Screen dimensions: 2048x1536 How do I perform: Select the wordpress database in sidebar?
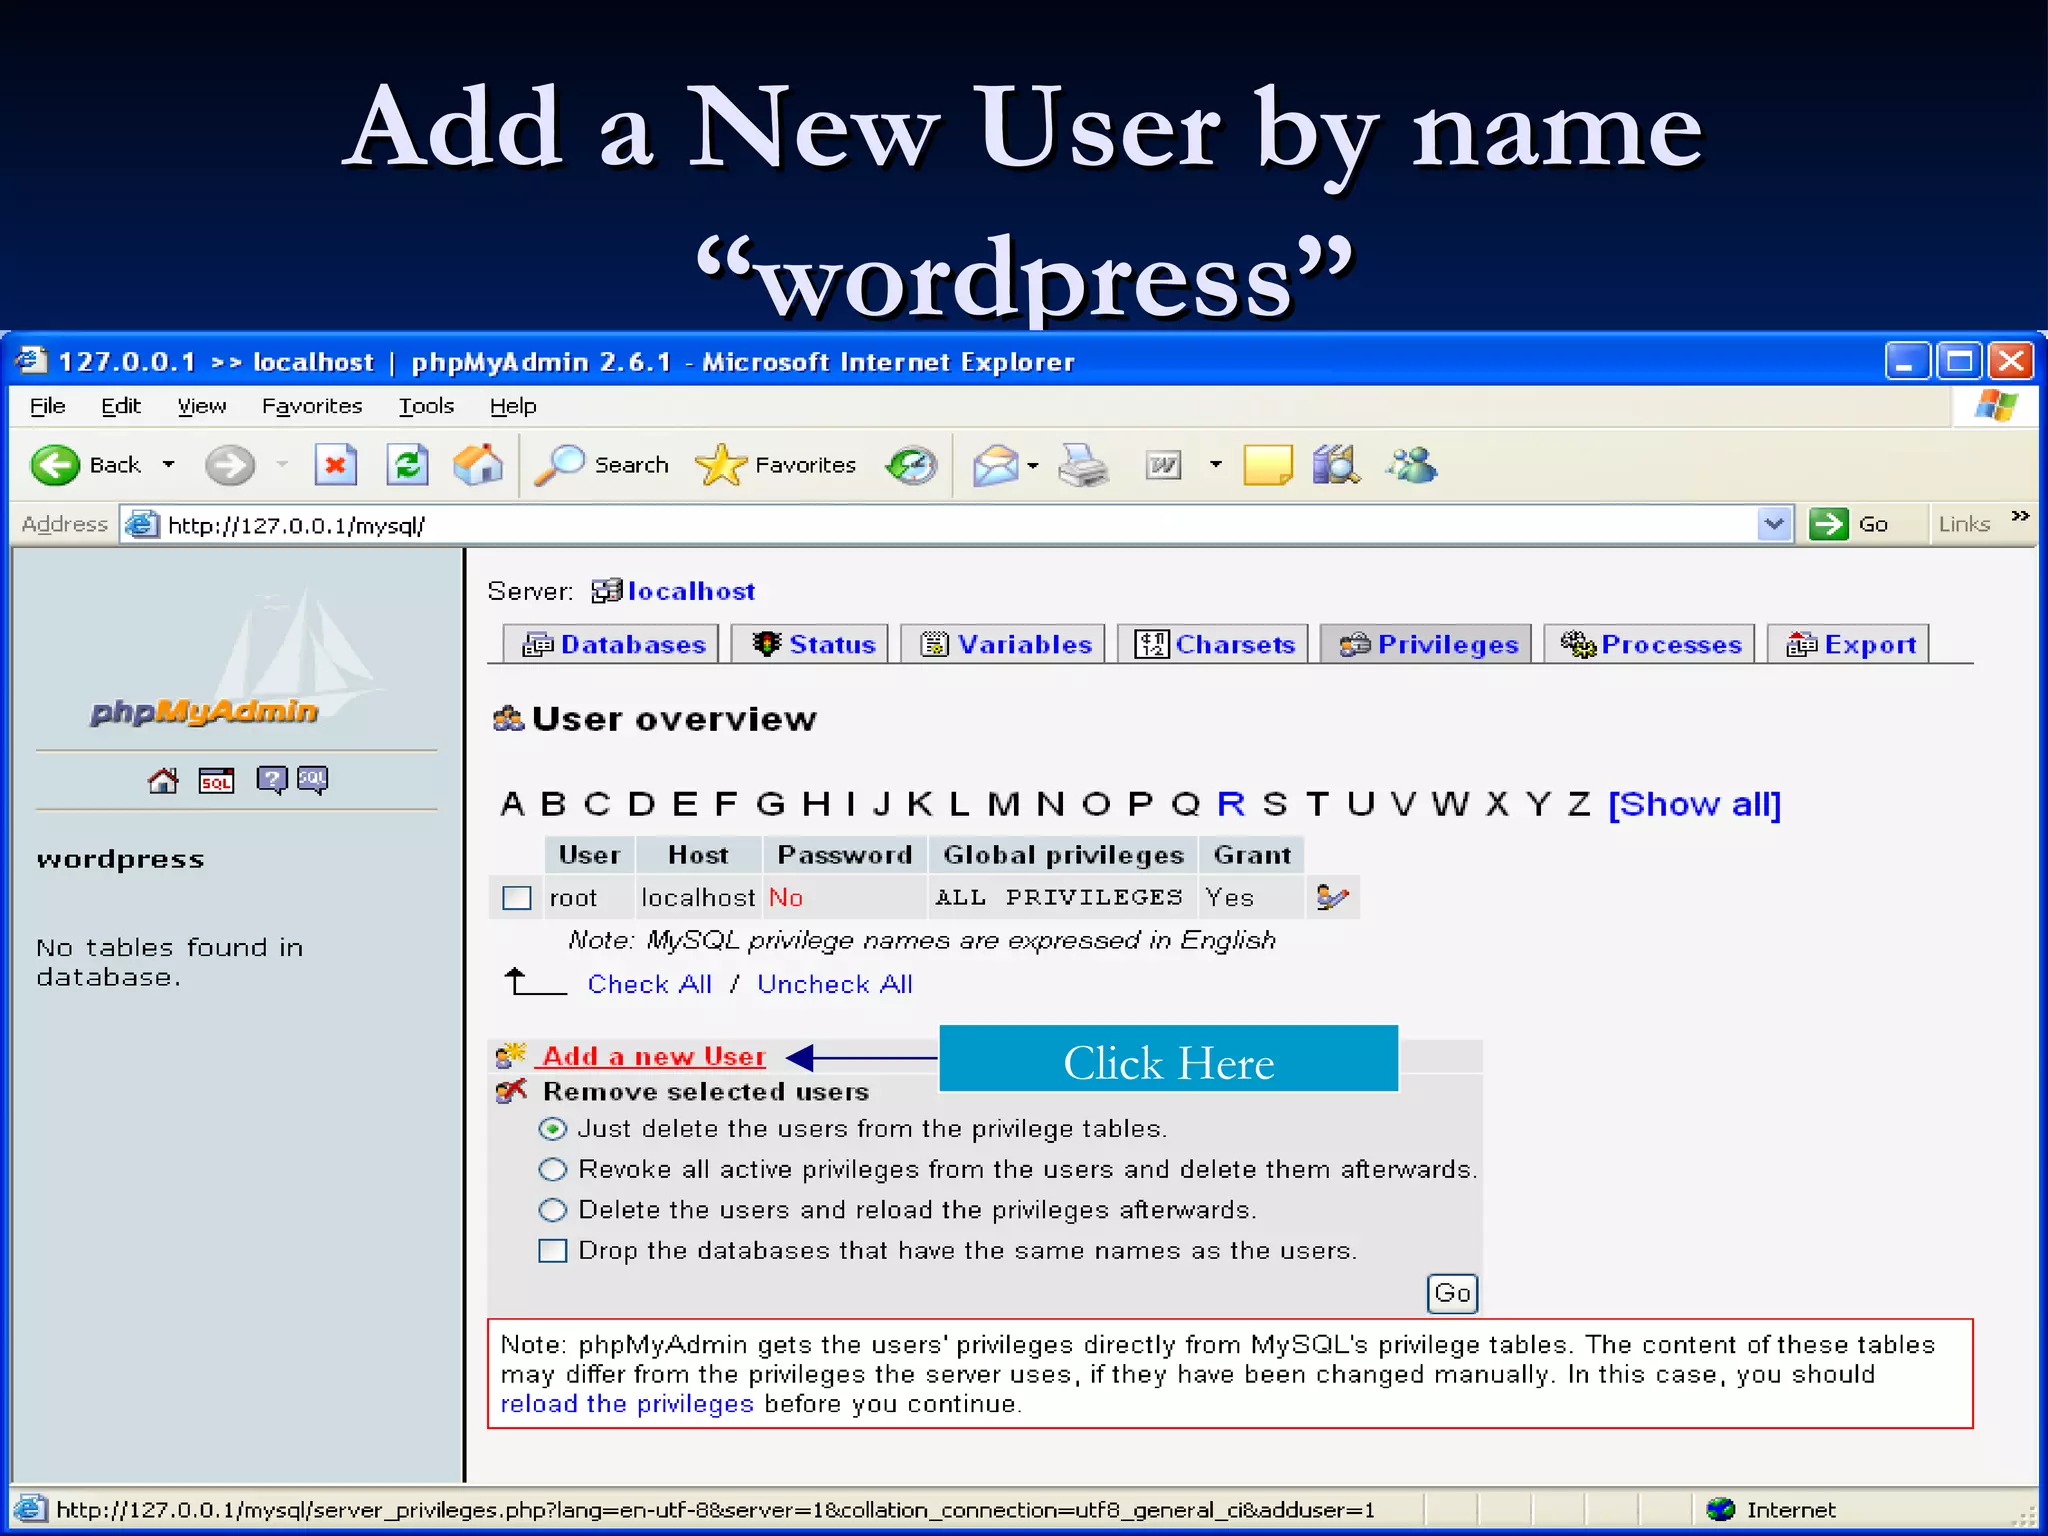click(120, 859)
